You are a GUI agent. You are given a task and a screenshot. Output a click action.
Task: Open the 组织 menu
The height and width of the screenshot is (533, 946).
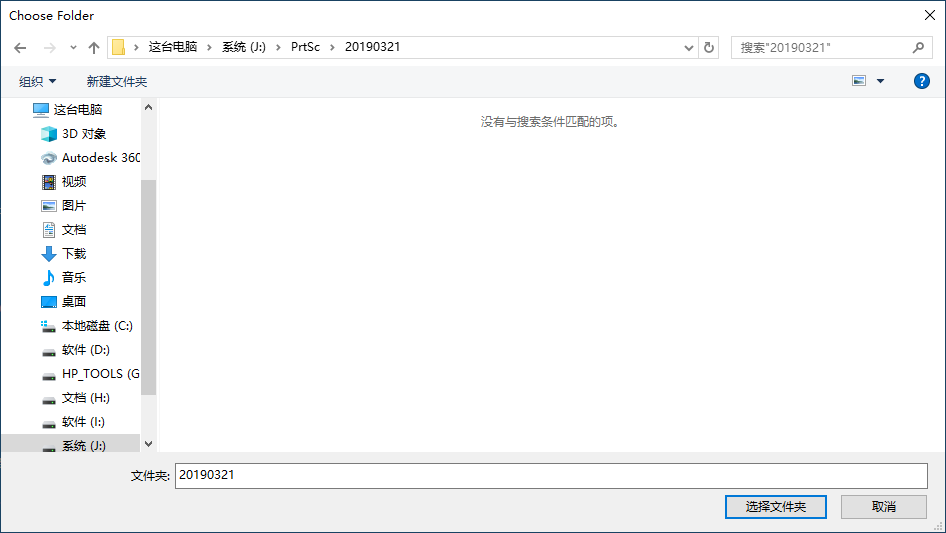(37, 81)
